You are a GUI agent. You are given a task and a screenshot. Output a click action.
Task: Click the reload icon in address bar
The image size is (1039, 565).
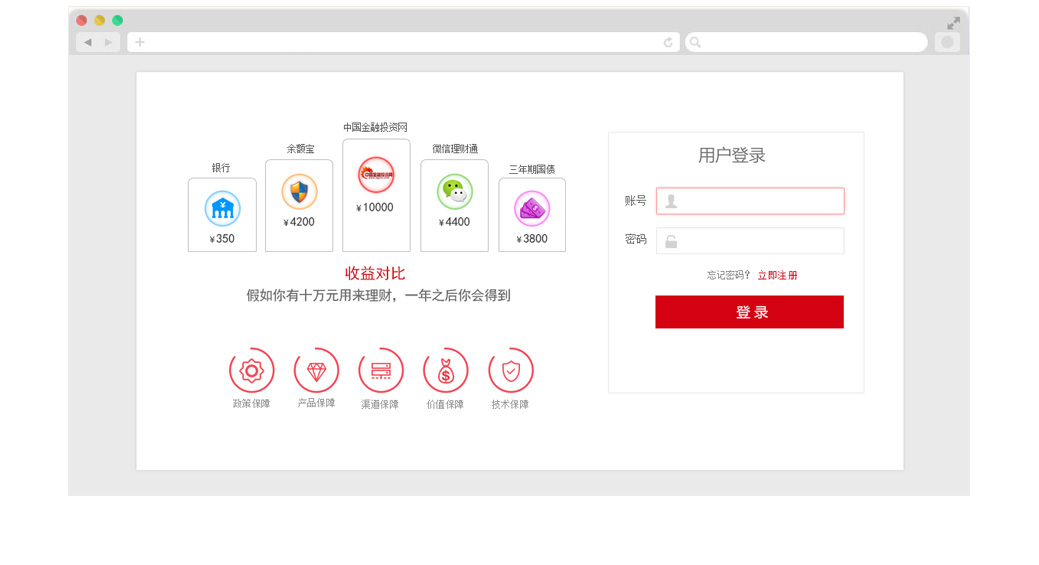[x=668, y=42]
